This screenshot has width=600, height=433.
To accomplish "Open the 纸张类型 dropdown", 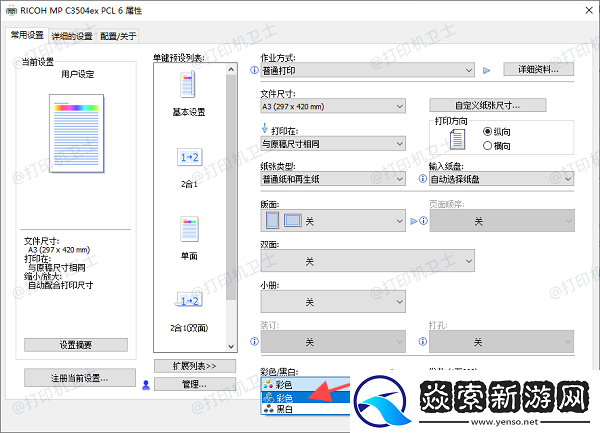I will (x=333, y=179).
